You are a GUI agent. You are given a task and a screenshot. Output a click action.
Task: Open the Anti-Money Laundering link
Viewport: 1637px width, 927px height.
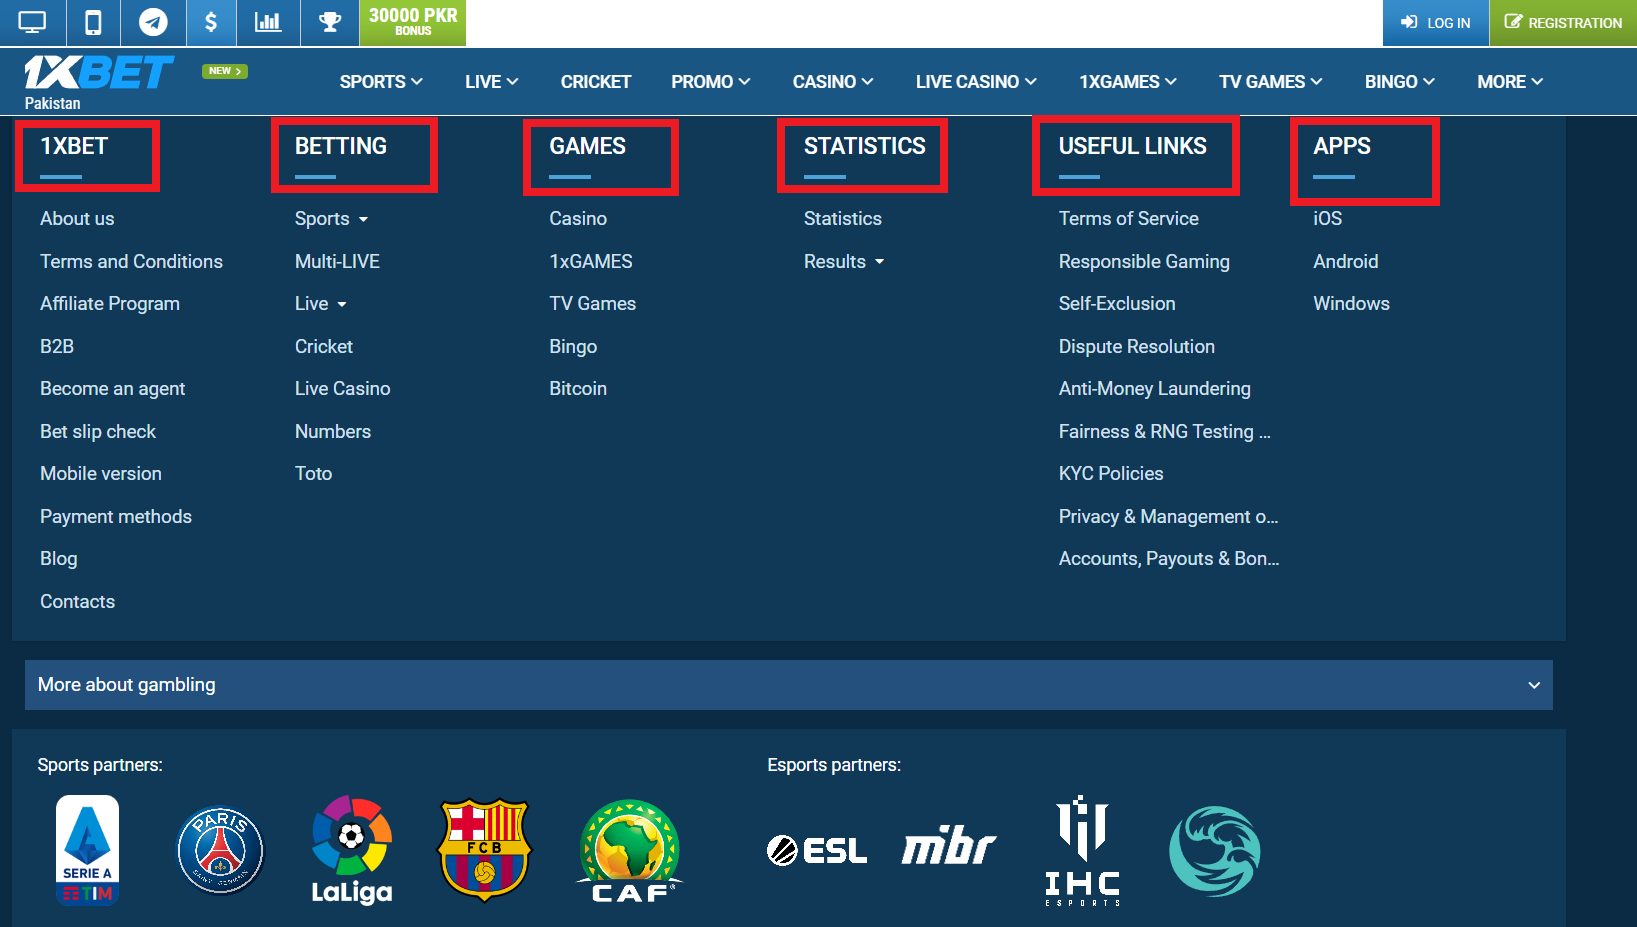tap(1155, 389)
